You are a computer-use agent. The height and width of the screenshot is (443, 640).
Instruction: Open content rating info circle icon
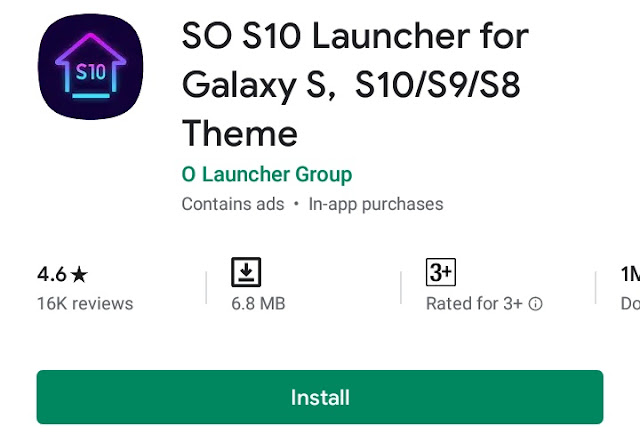click(536, 304)
